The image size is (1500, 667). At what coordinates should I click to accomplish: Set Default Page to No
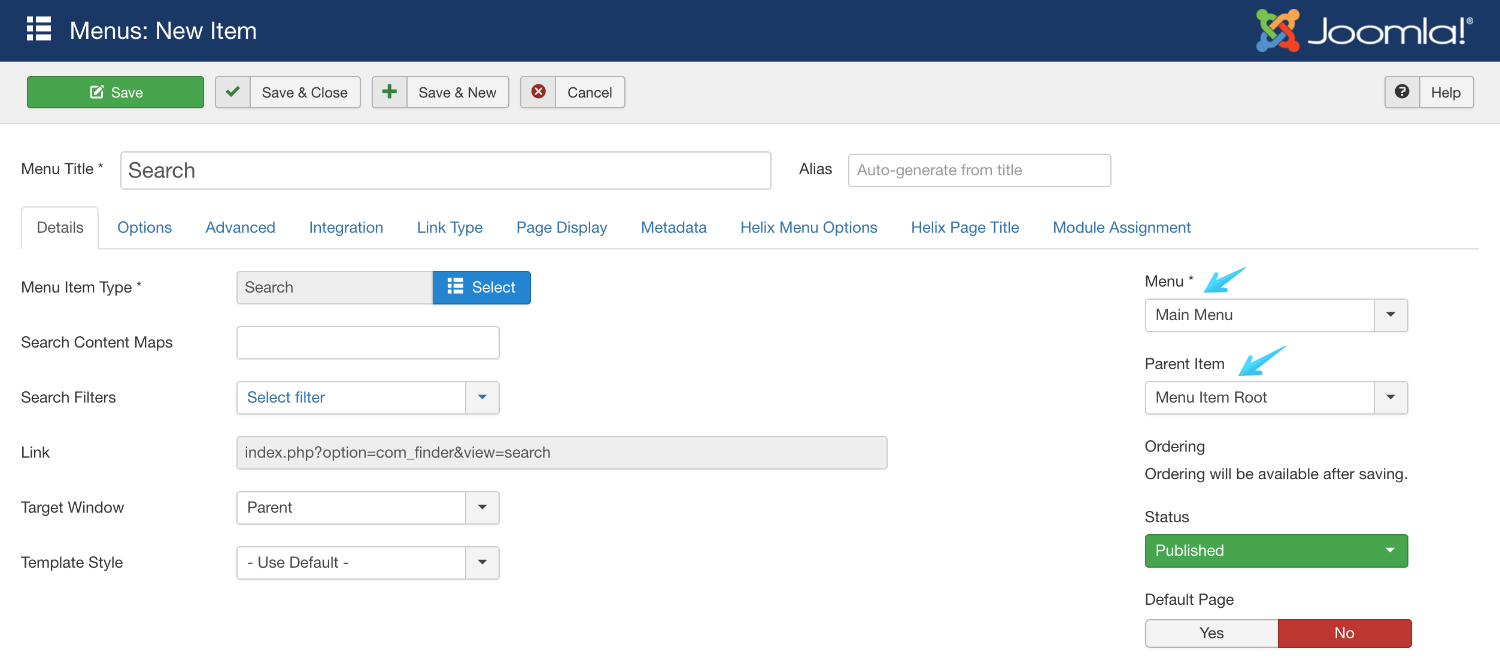(x=1344, y=633)
